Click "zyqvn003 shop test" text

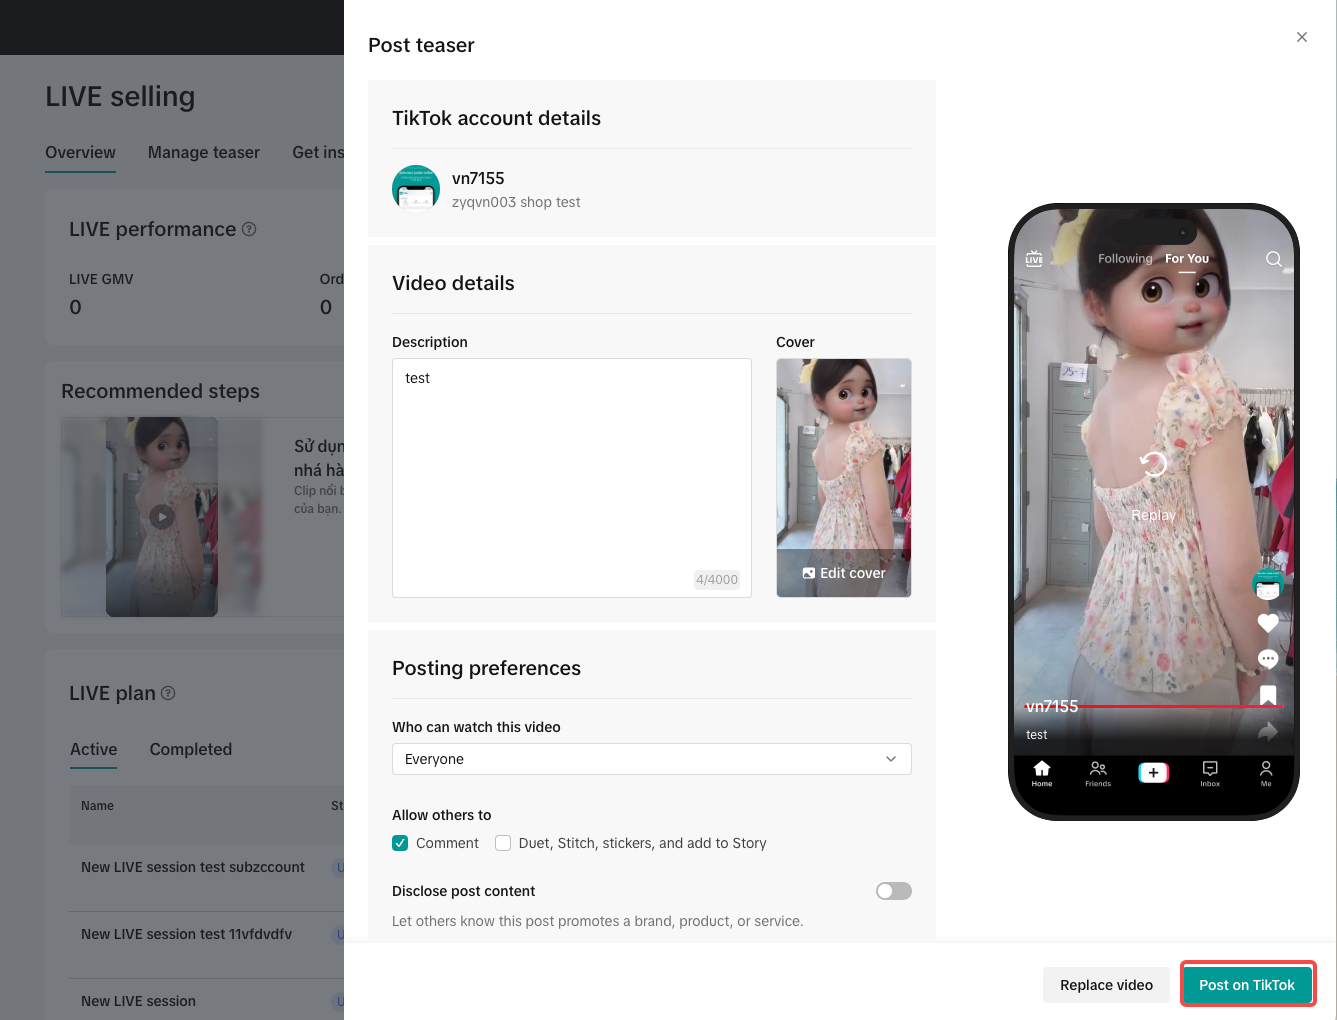pyautogui.click(x=516, y=202)
